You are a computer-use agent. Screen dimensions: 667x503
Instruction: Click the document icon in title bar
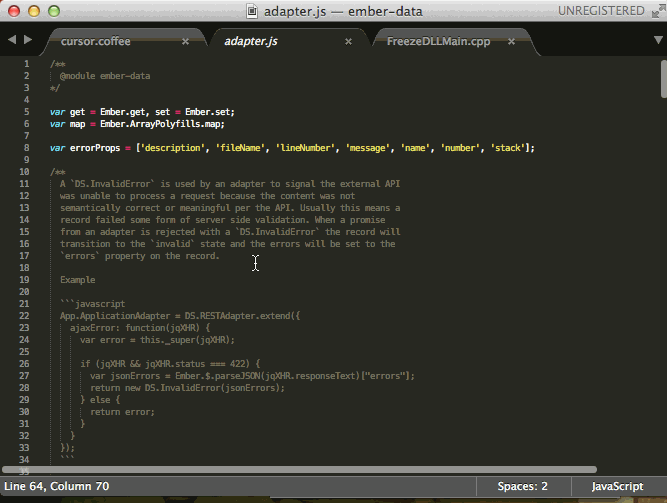[x=252, y=11]
